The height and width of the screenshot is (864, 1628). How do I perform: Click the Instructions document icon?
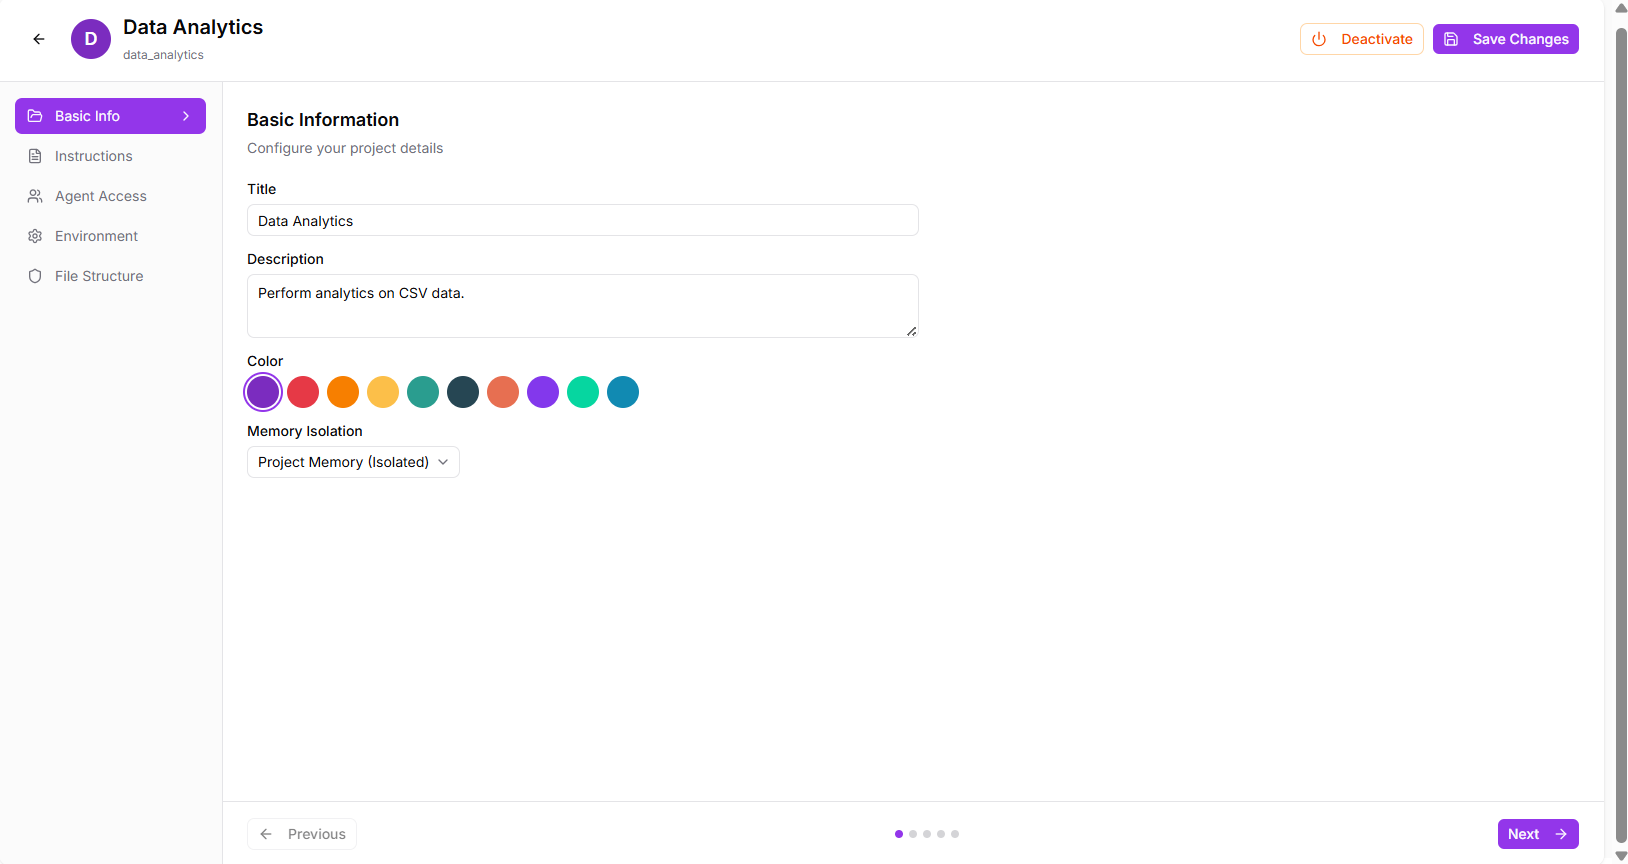pos(35,156)
